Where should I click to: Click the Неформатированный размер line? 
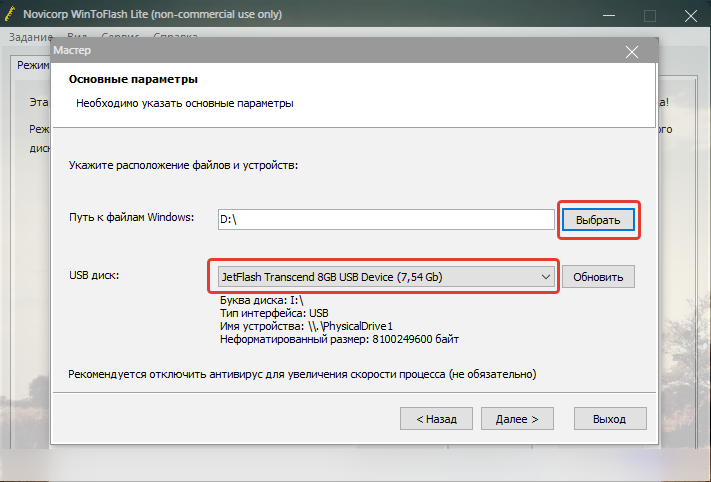(339, 339)
